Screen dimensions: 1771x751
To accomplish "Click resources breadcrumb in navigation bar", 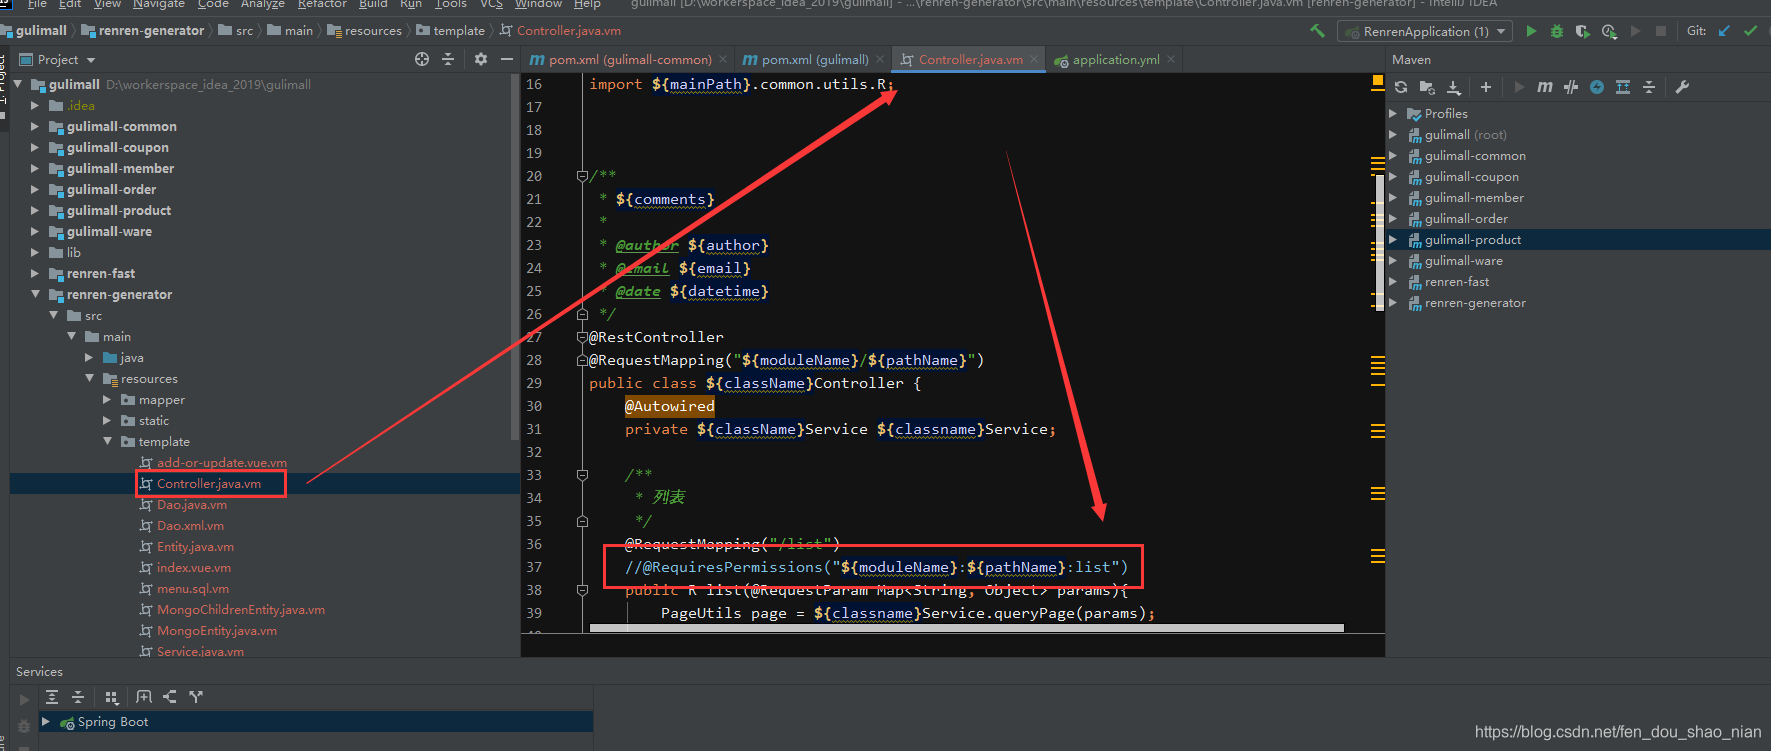I will point(364,31).
